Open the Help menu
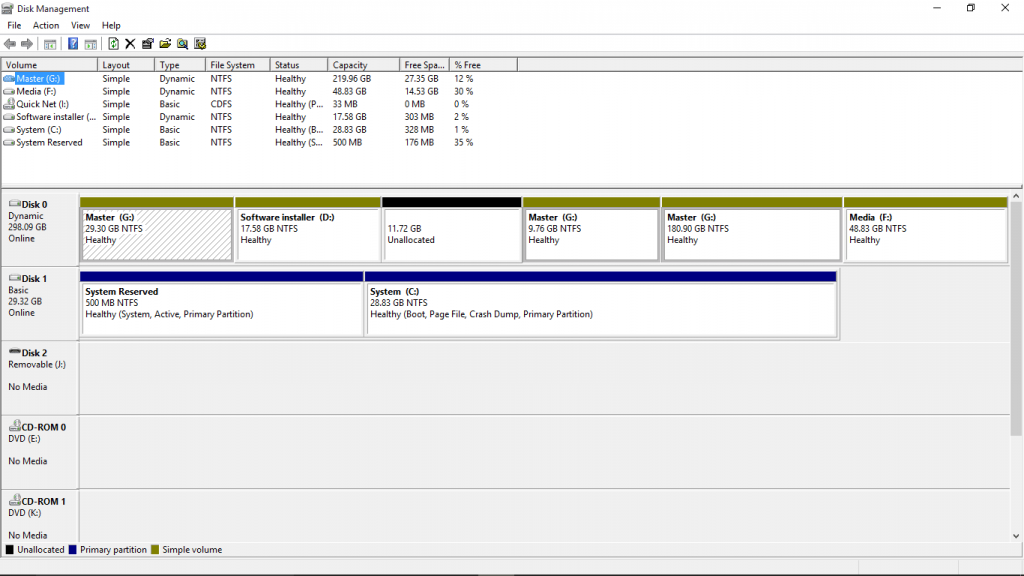1024x576 pixels. [x=111, y=25]
